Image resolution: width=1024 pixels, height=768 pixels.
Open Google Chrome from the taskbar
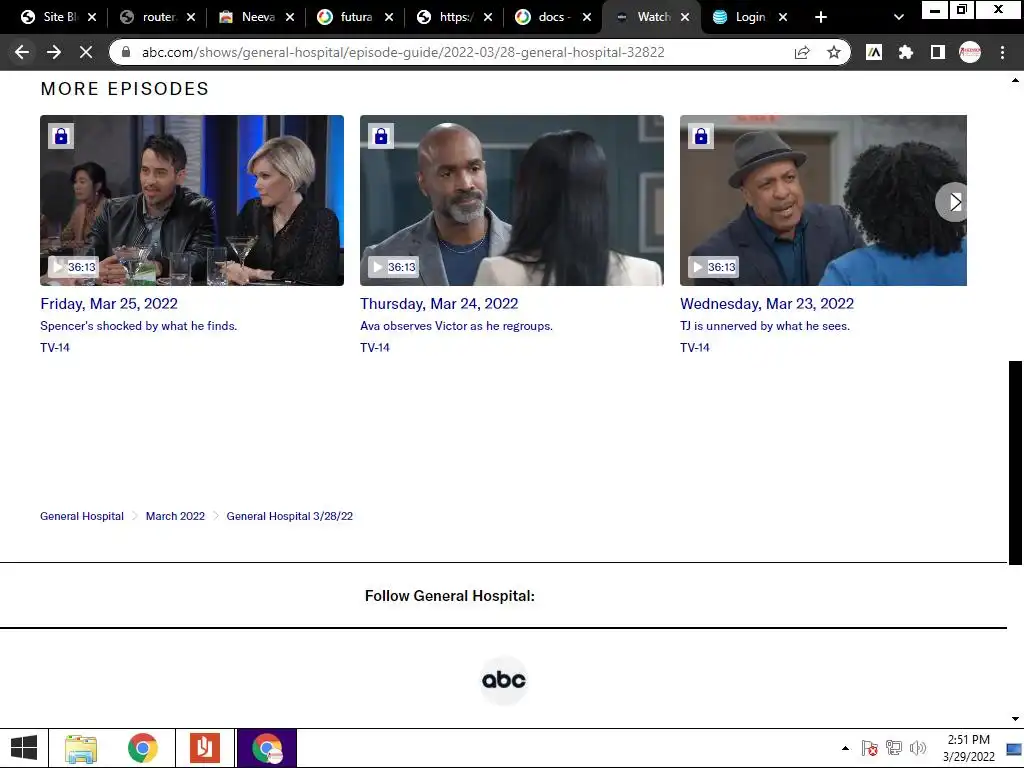(143, 748)
